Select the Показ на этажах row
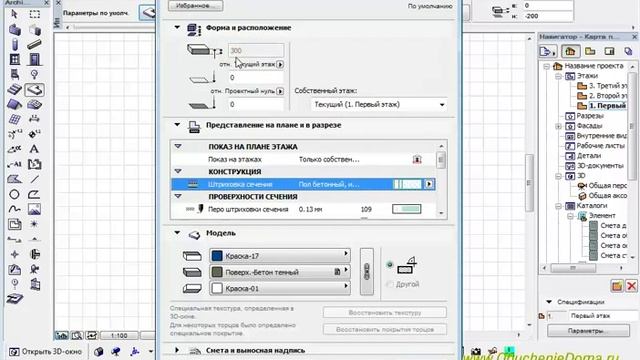 pos(303,159)
